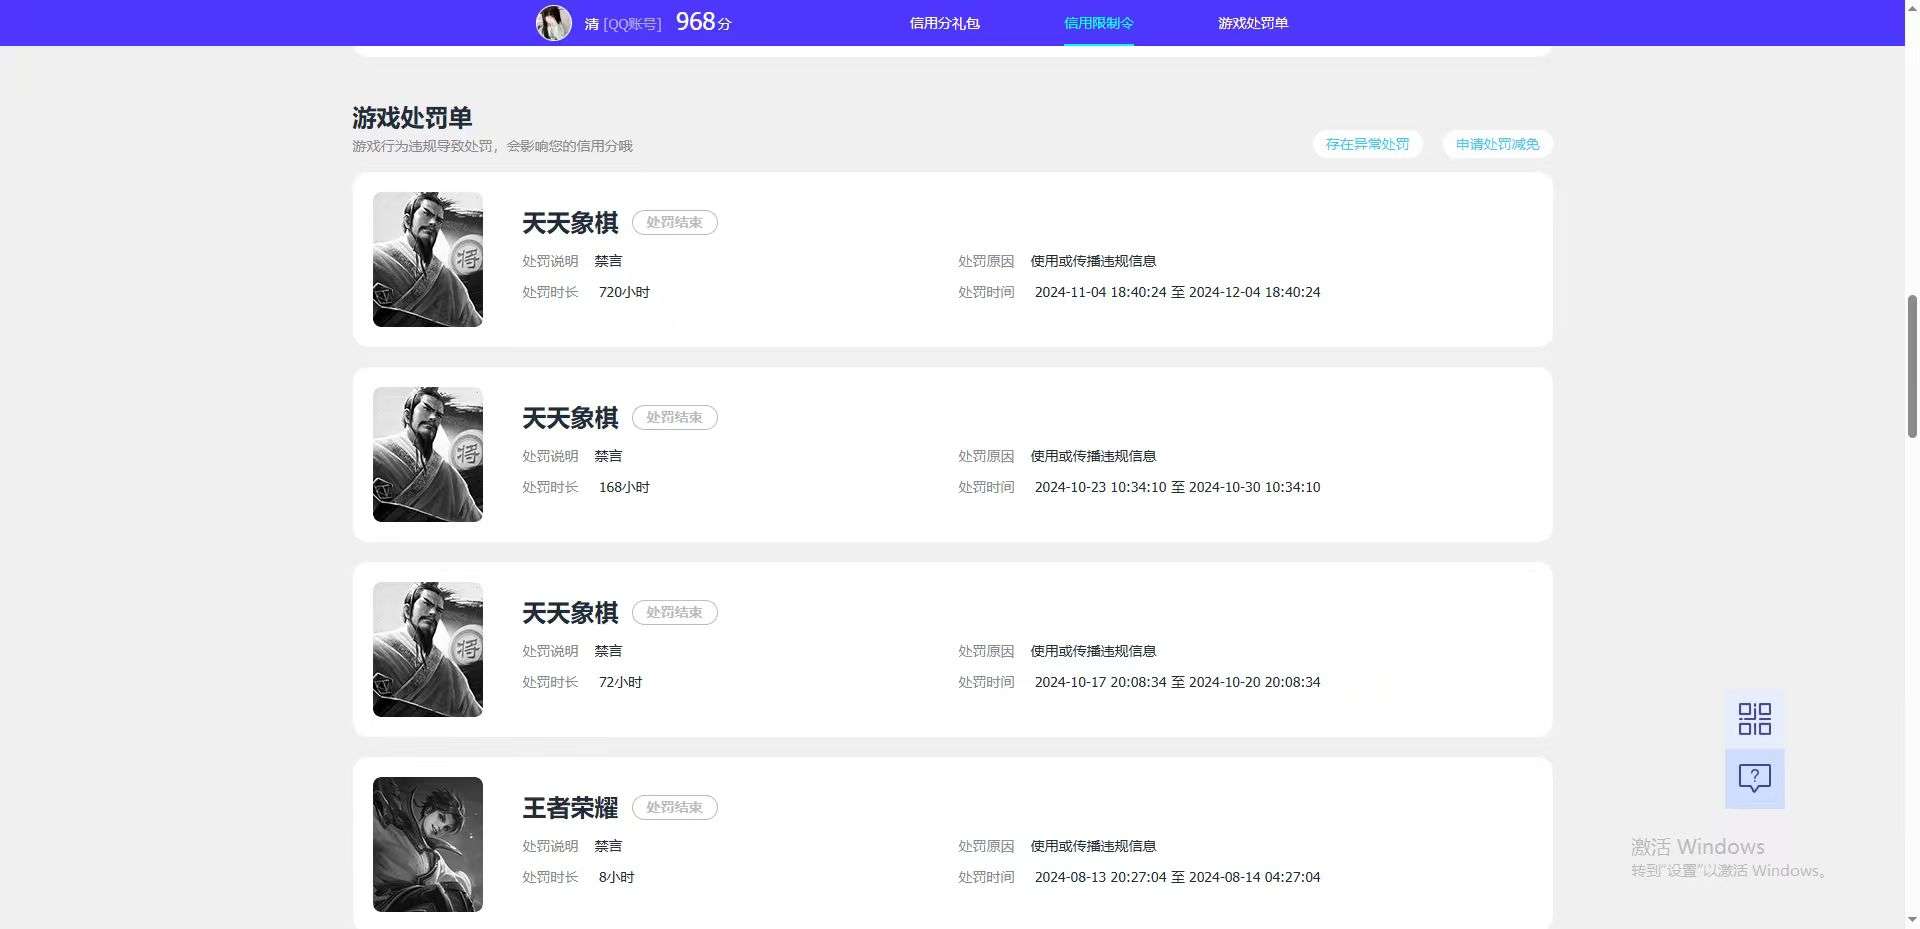Click the scrollbar down arrow
This screenshot has width=1920, height=929.
pyautogui.click(x=1912, y=919)
